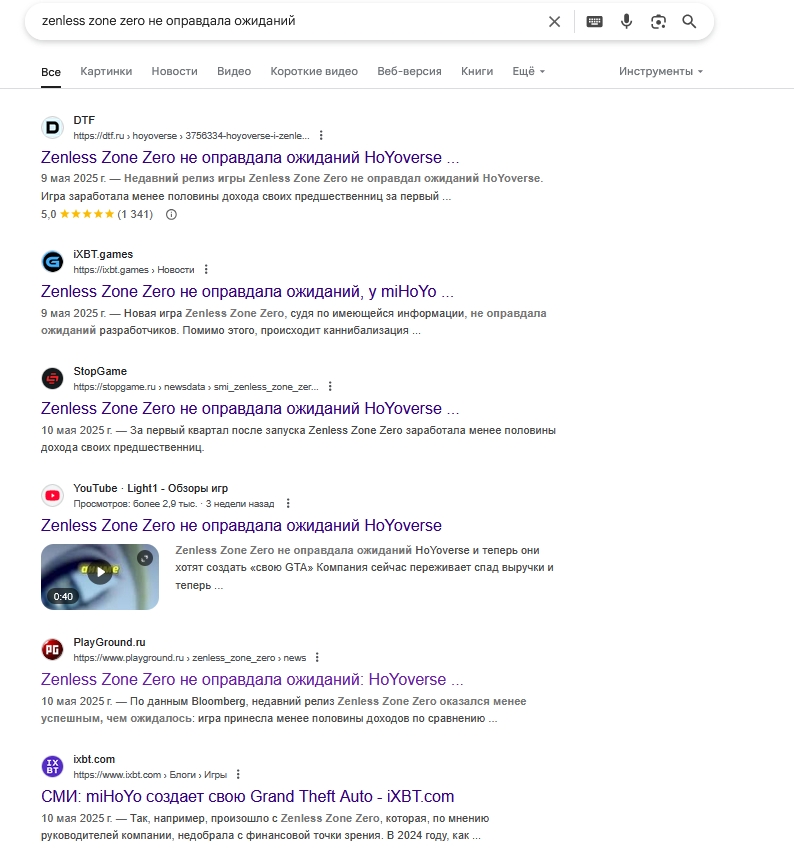Click the 'DTF' site name

84,120
